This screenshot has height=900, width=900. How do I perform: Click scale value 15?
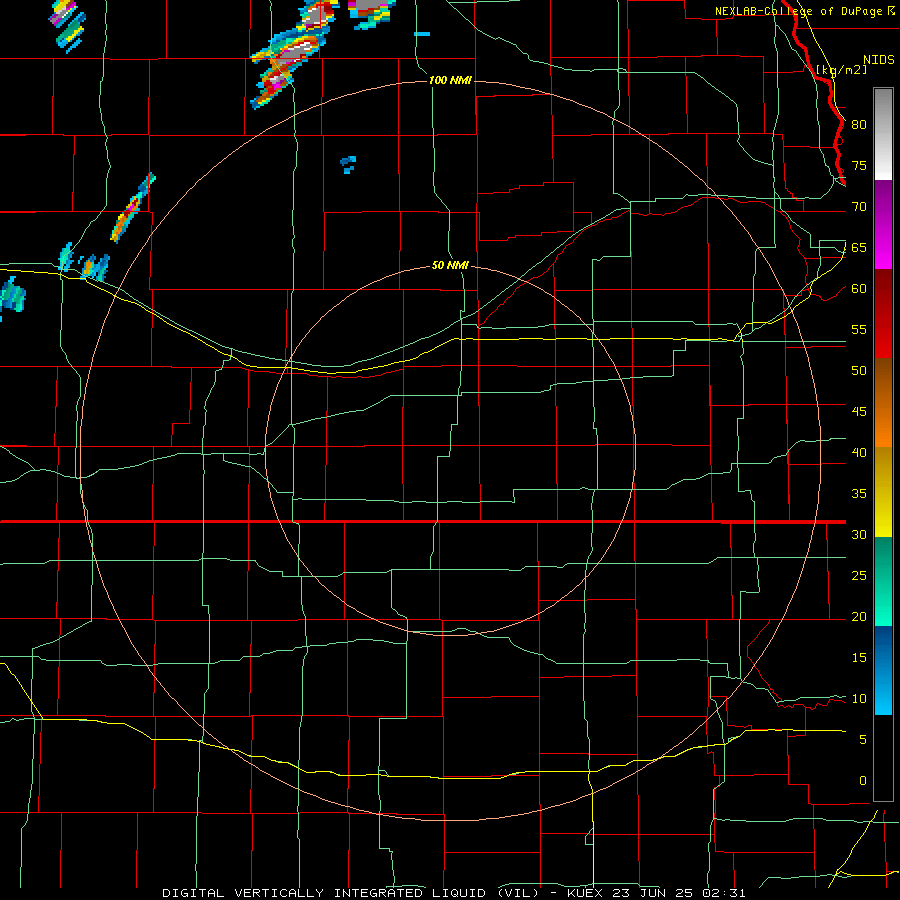coord(859,658)
